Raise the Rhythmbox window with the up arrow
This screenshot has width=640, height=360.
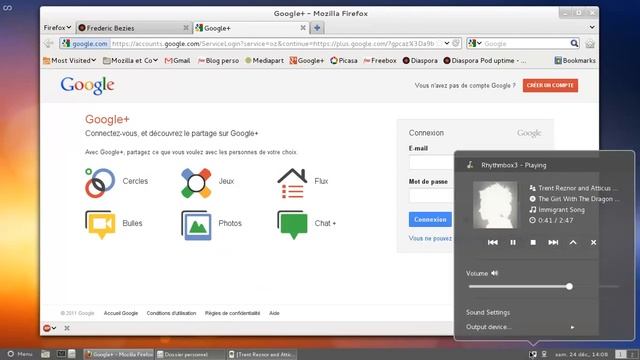[x=573, y=242]
